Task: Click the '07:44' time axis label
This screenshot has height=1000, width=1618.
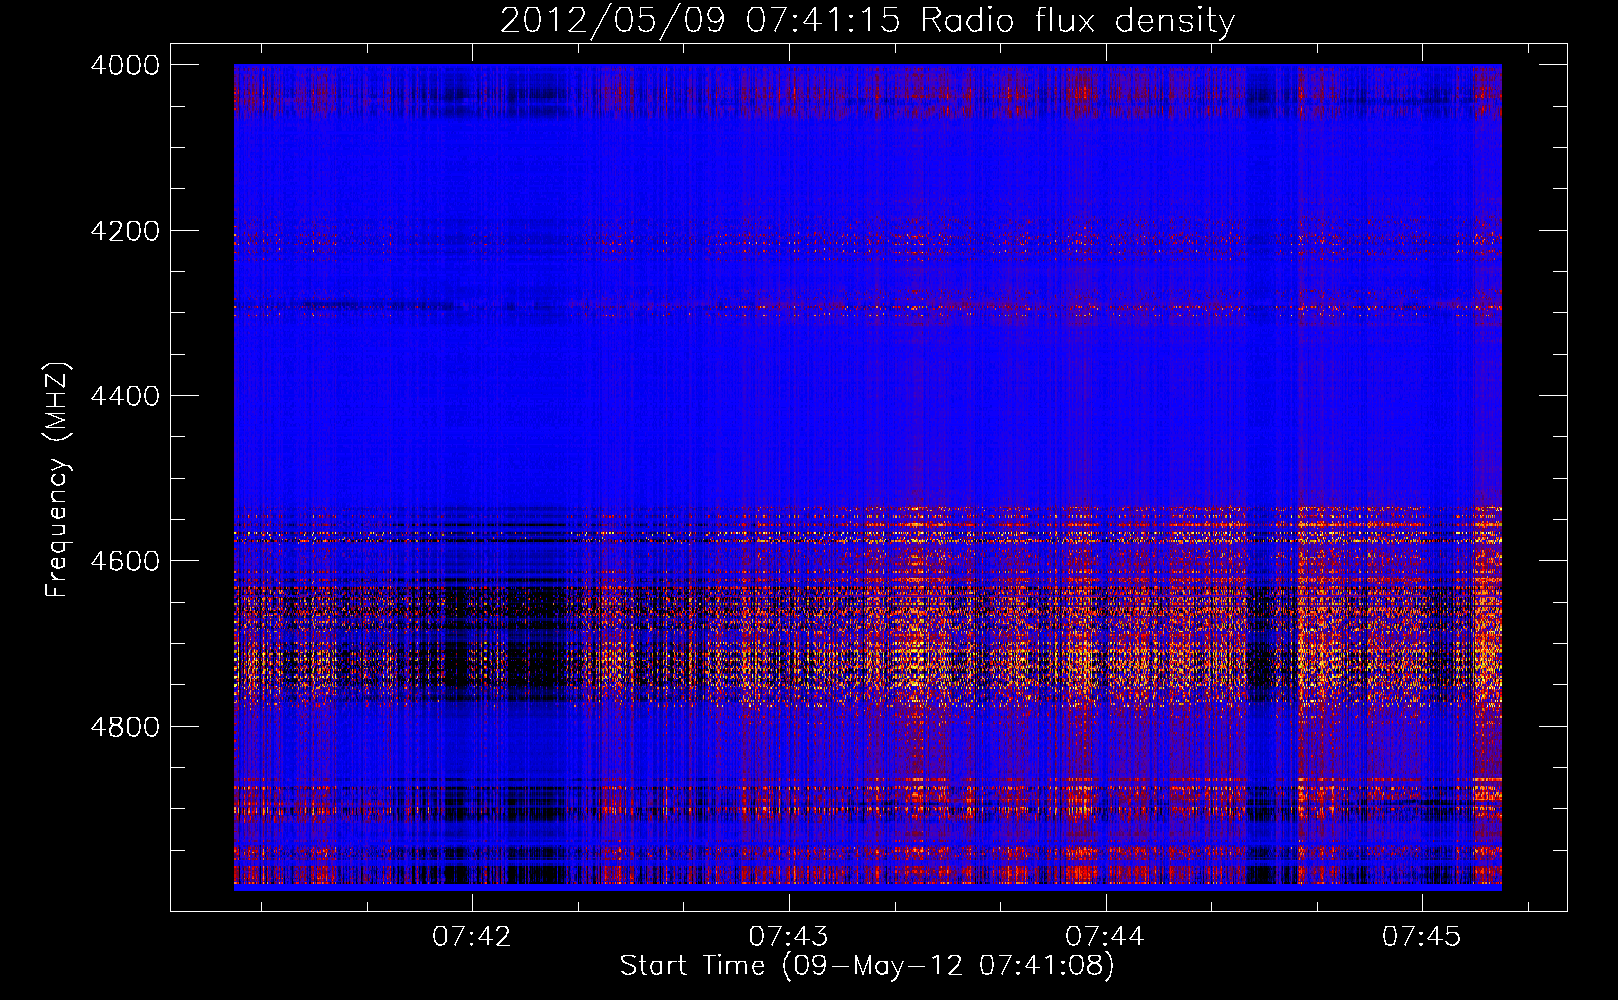Action: pyautogui.click(x=1105, y=937)
